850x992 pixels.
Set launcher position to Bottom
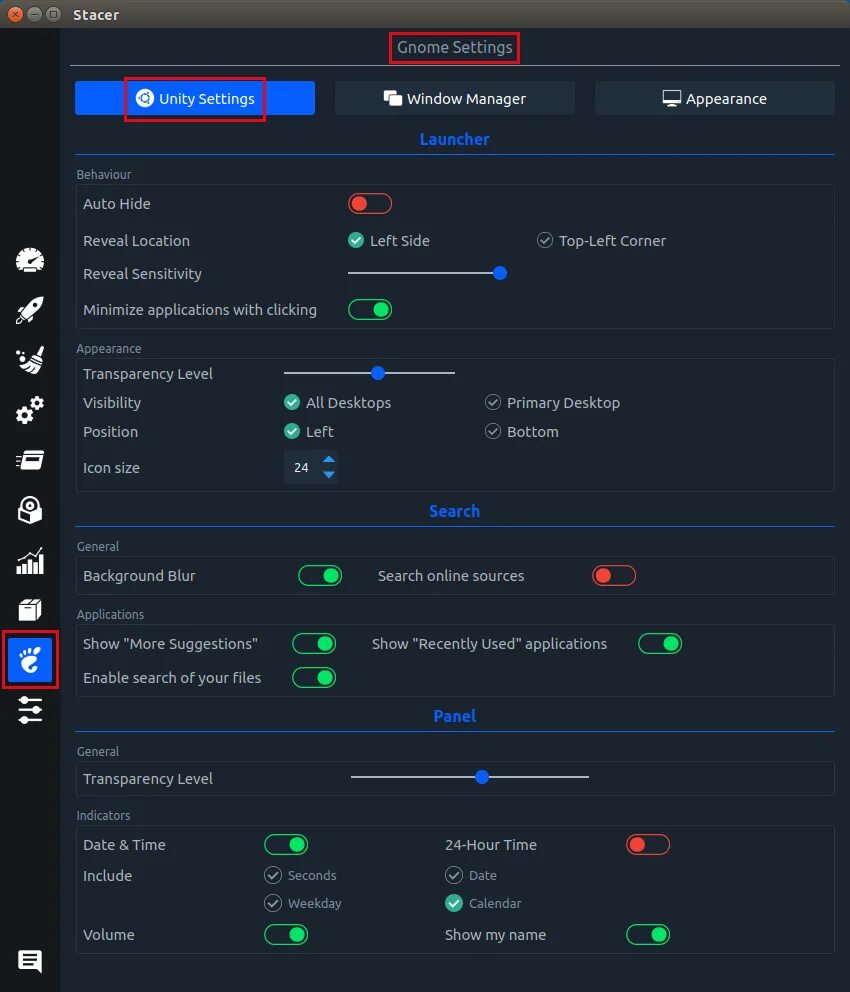[x=522, y=431]
